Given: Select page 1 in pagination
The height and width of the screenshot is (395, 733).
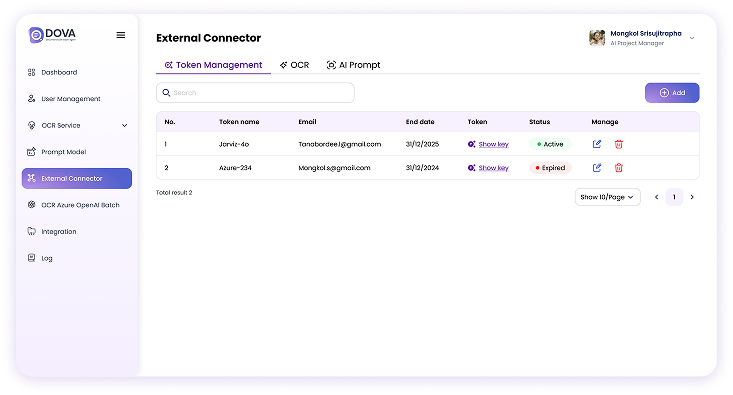Looking at the screenshot, I should [674, 197].
